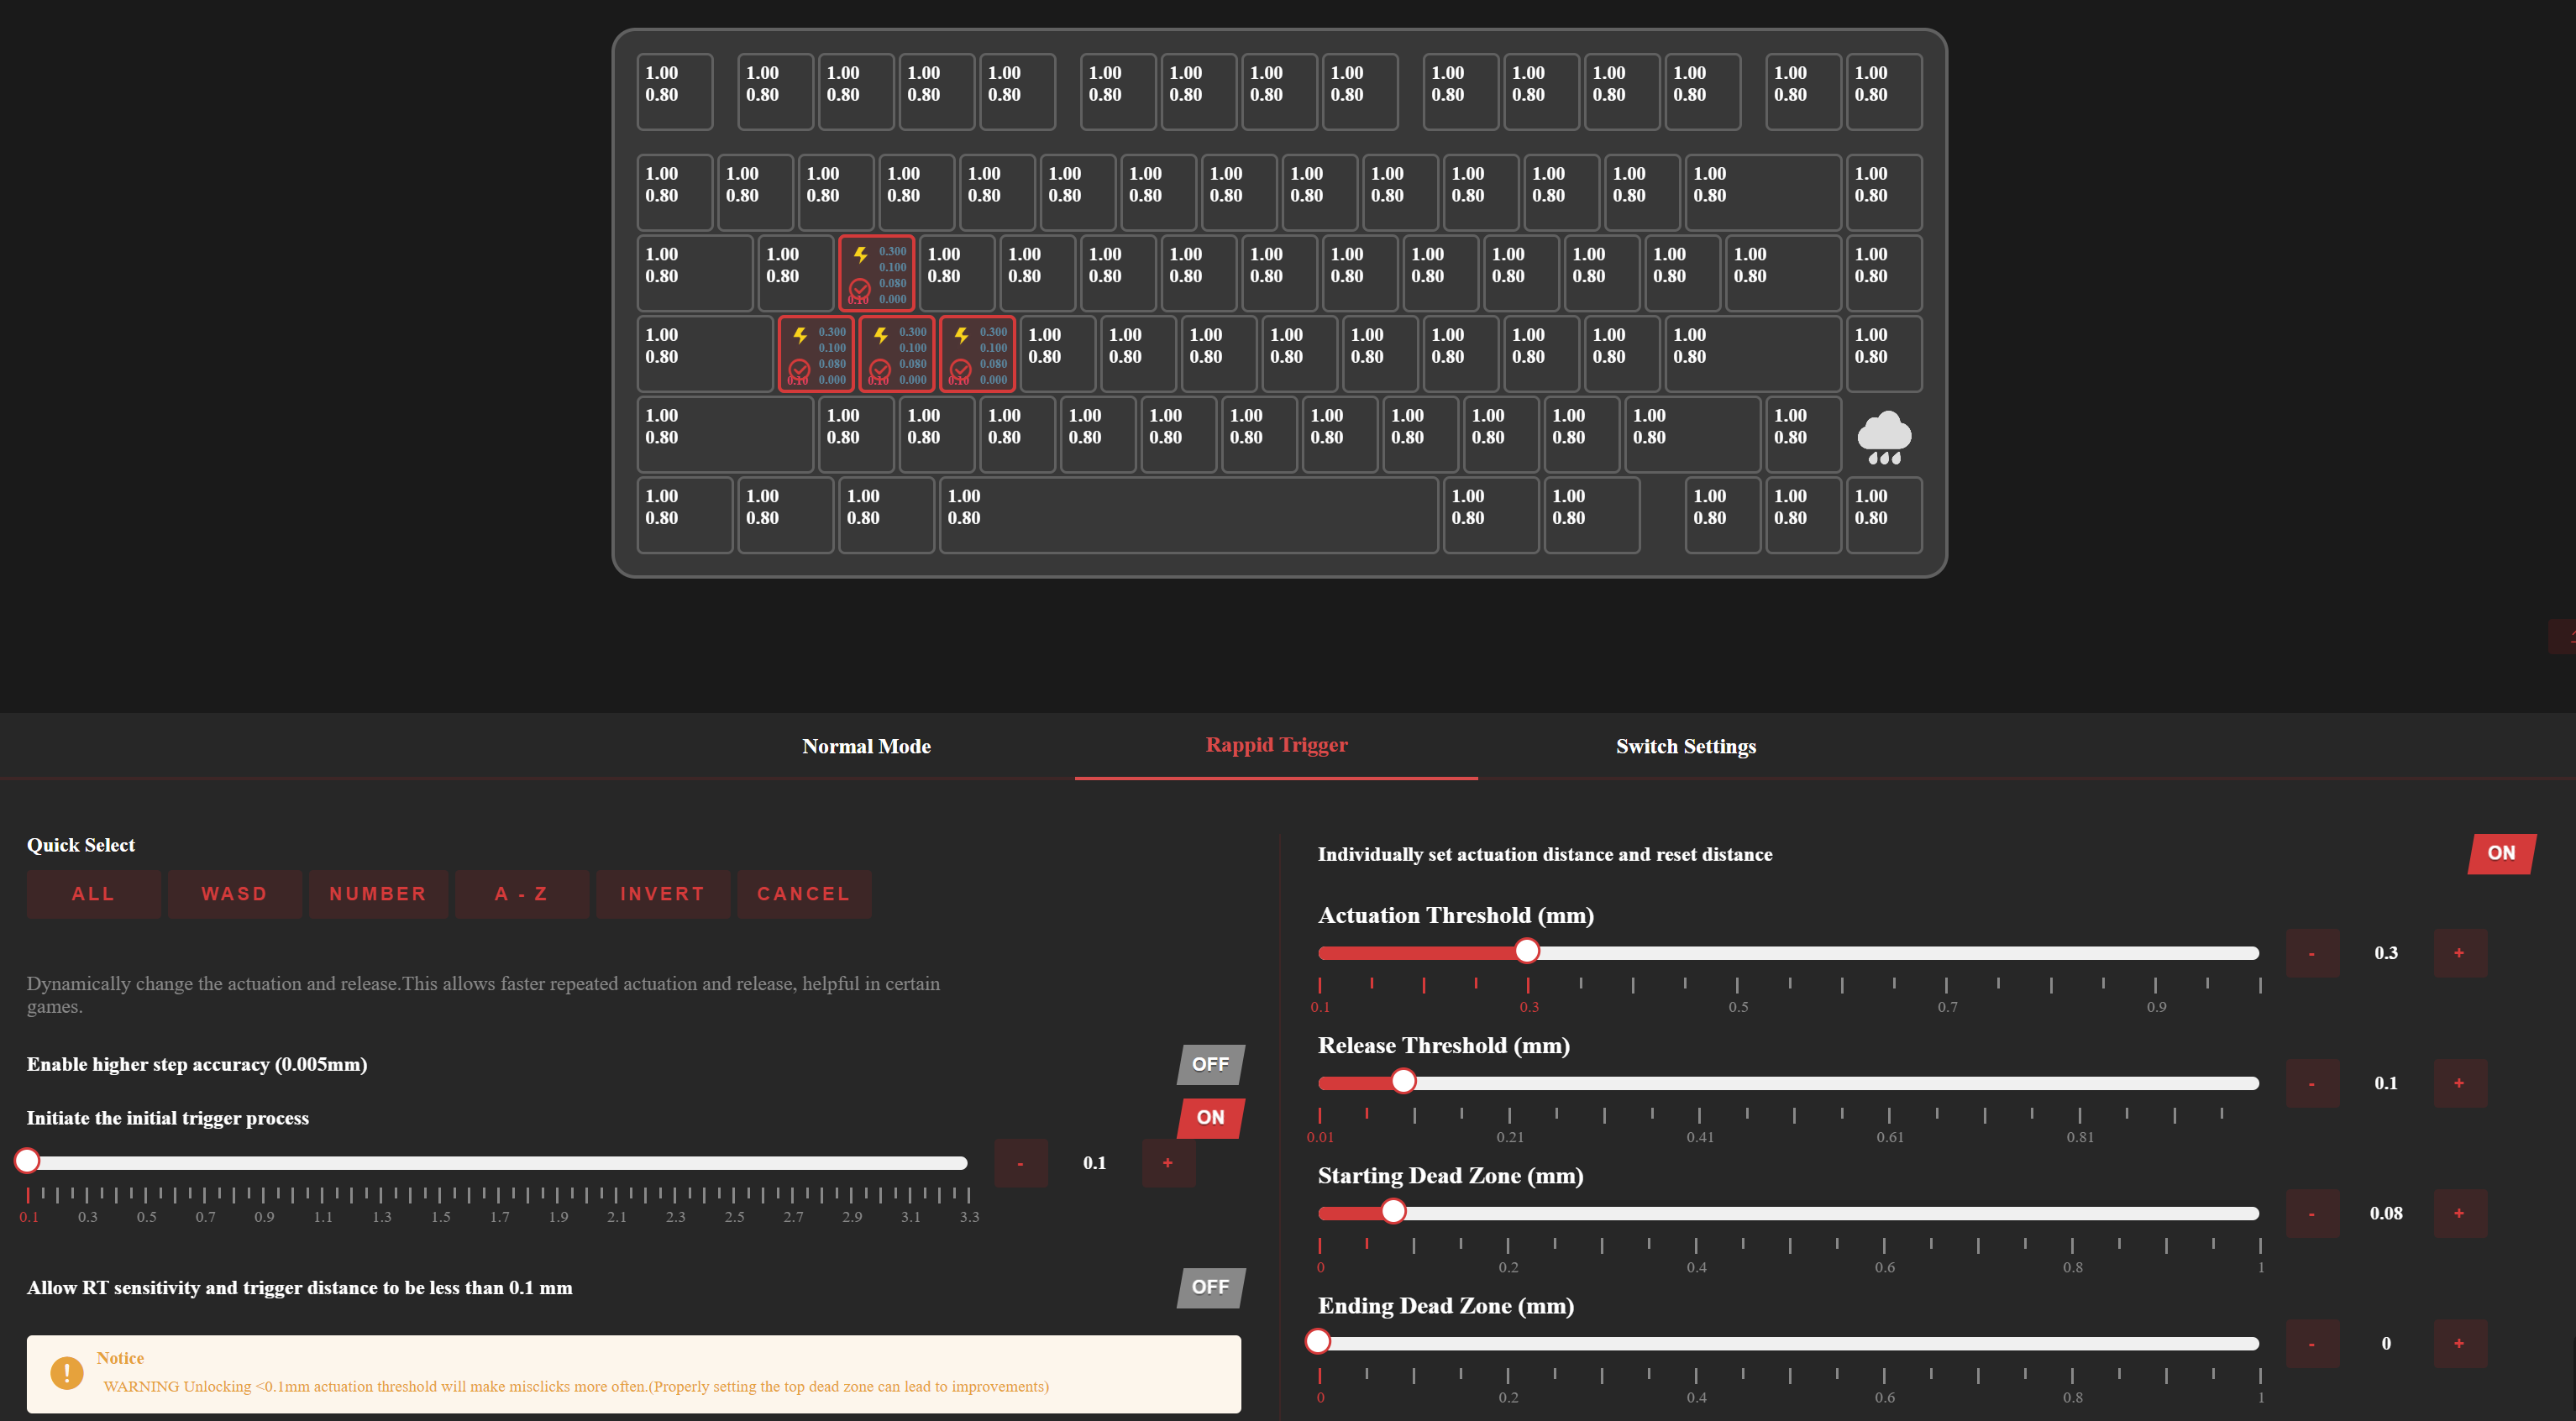Toggle Allow RT sensitivity below 0.1 mm switch
This screenshot has width=2576, height=1421.
click(x=1210, y=1287)
